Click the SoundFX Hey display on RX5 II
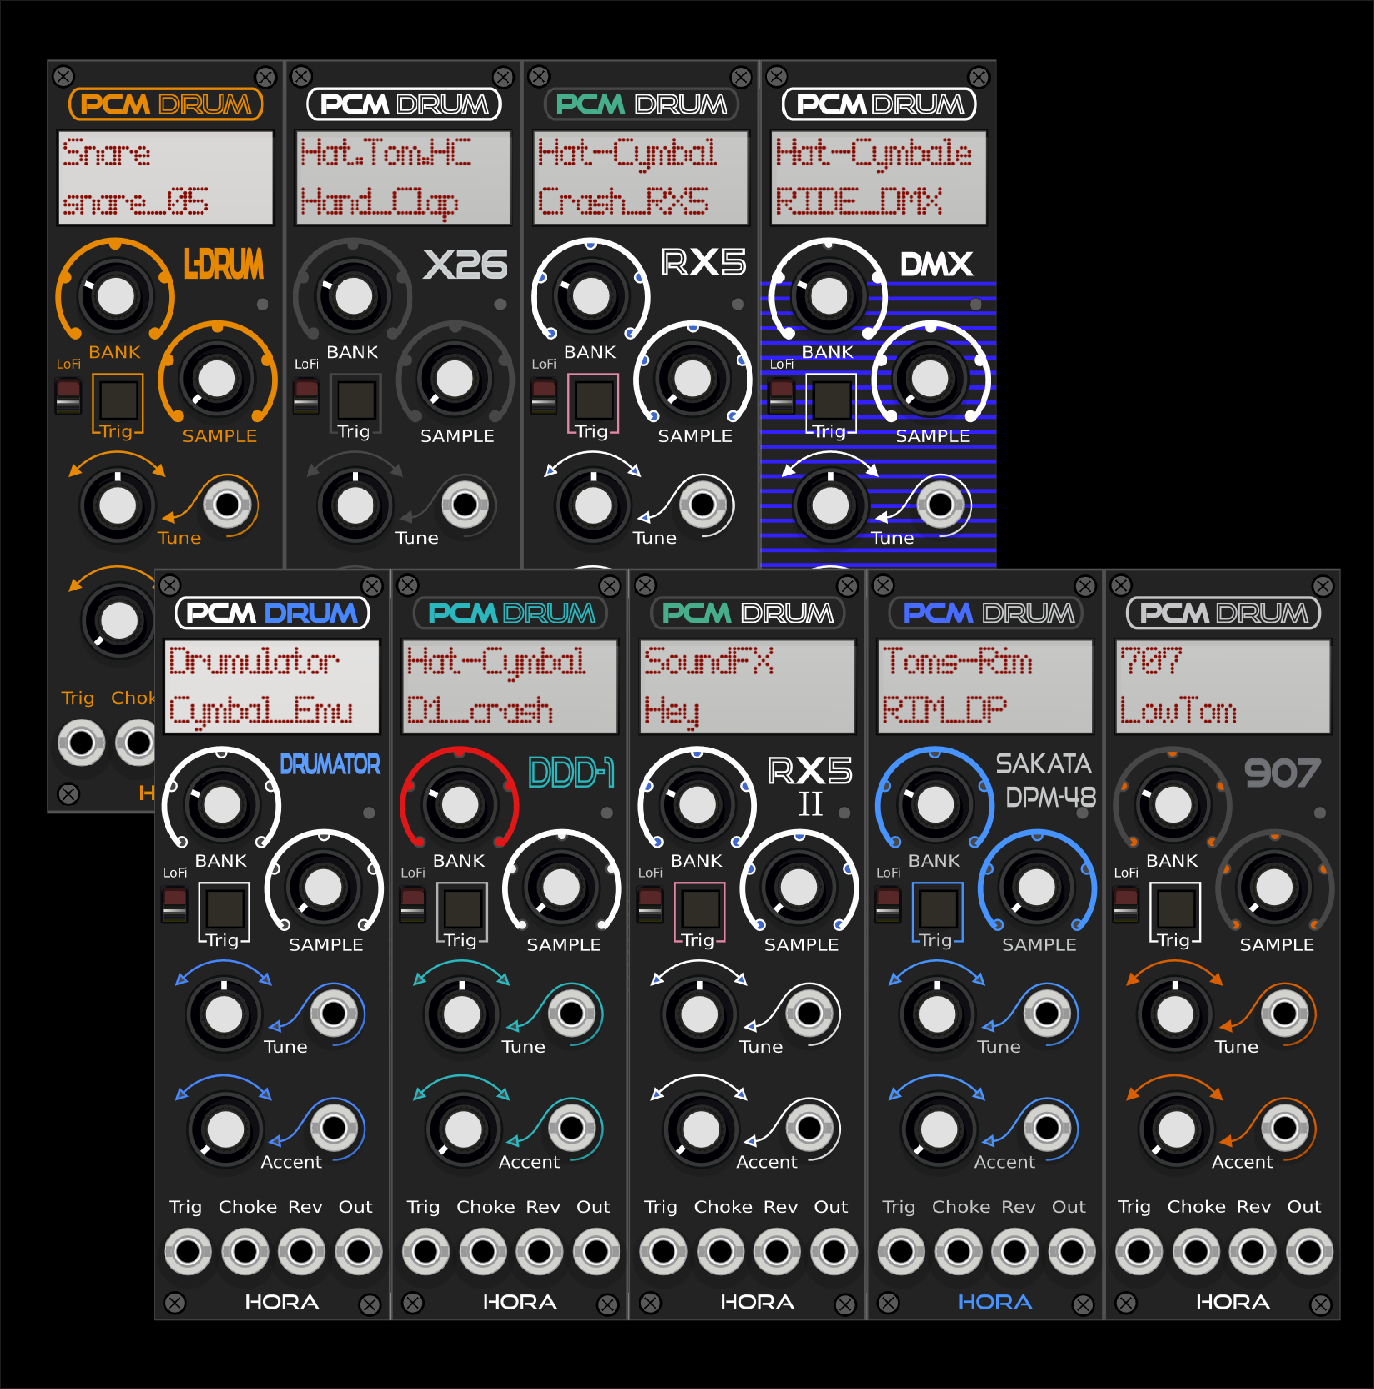Image resolution: width=1374 pixels, height=1389 pixels. tap(748, 686)
